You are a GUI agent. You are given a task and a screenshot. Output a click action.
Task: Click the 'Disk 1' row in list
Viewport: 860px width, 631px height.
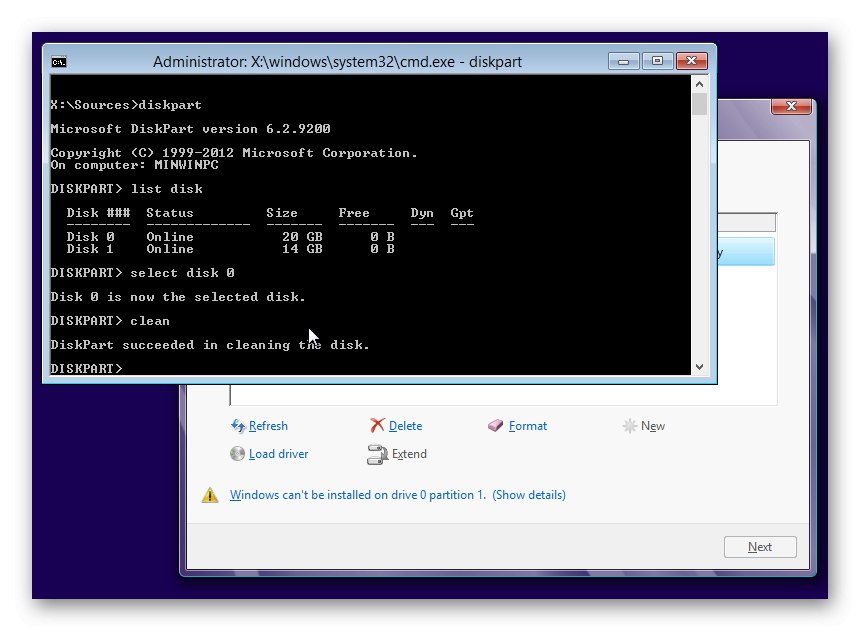pos(230,249)
